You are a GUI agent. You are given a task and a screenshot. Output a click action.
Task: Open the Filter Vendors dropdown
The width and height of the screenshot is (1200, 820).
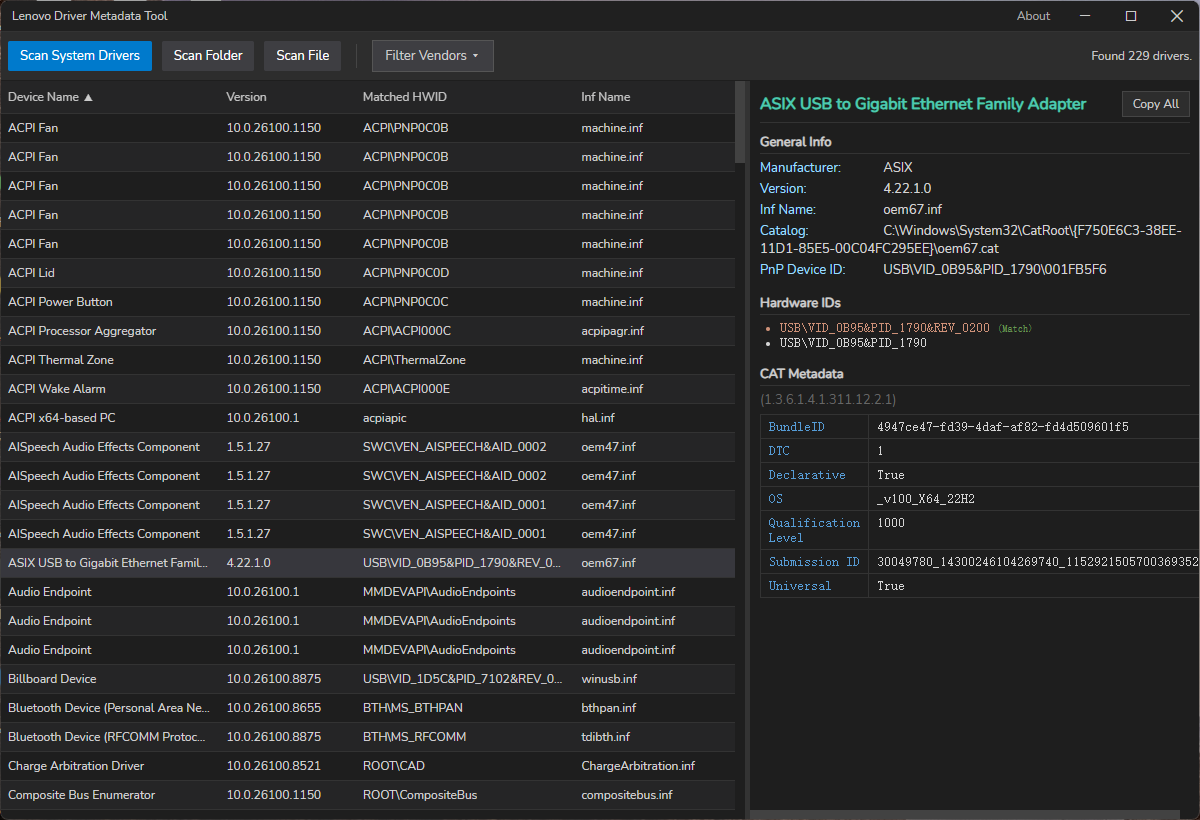click(433, 56)
